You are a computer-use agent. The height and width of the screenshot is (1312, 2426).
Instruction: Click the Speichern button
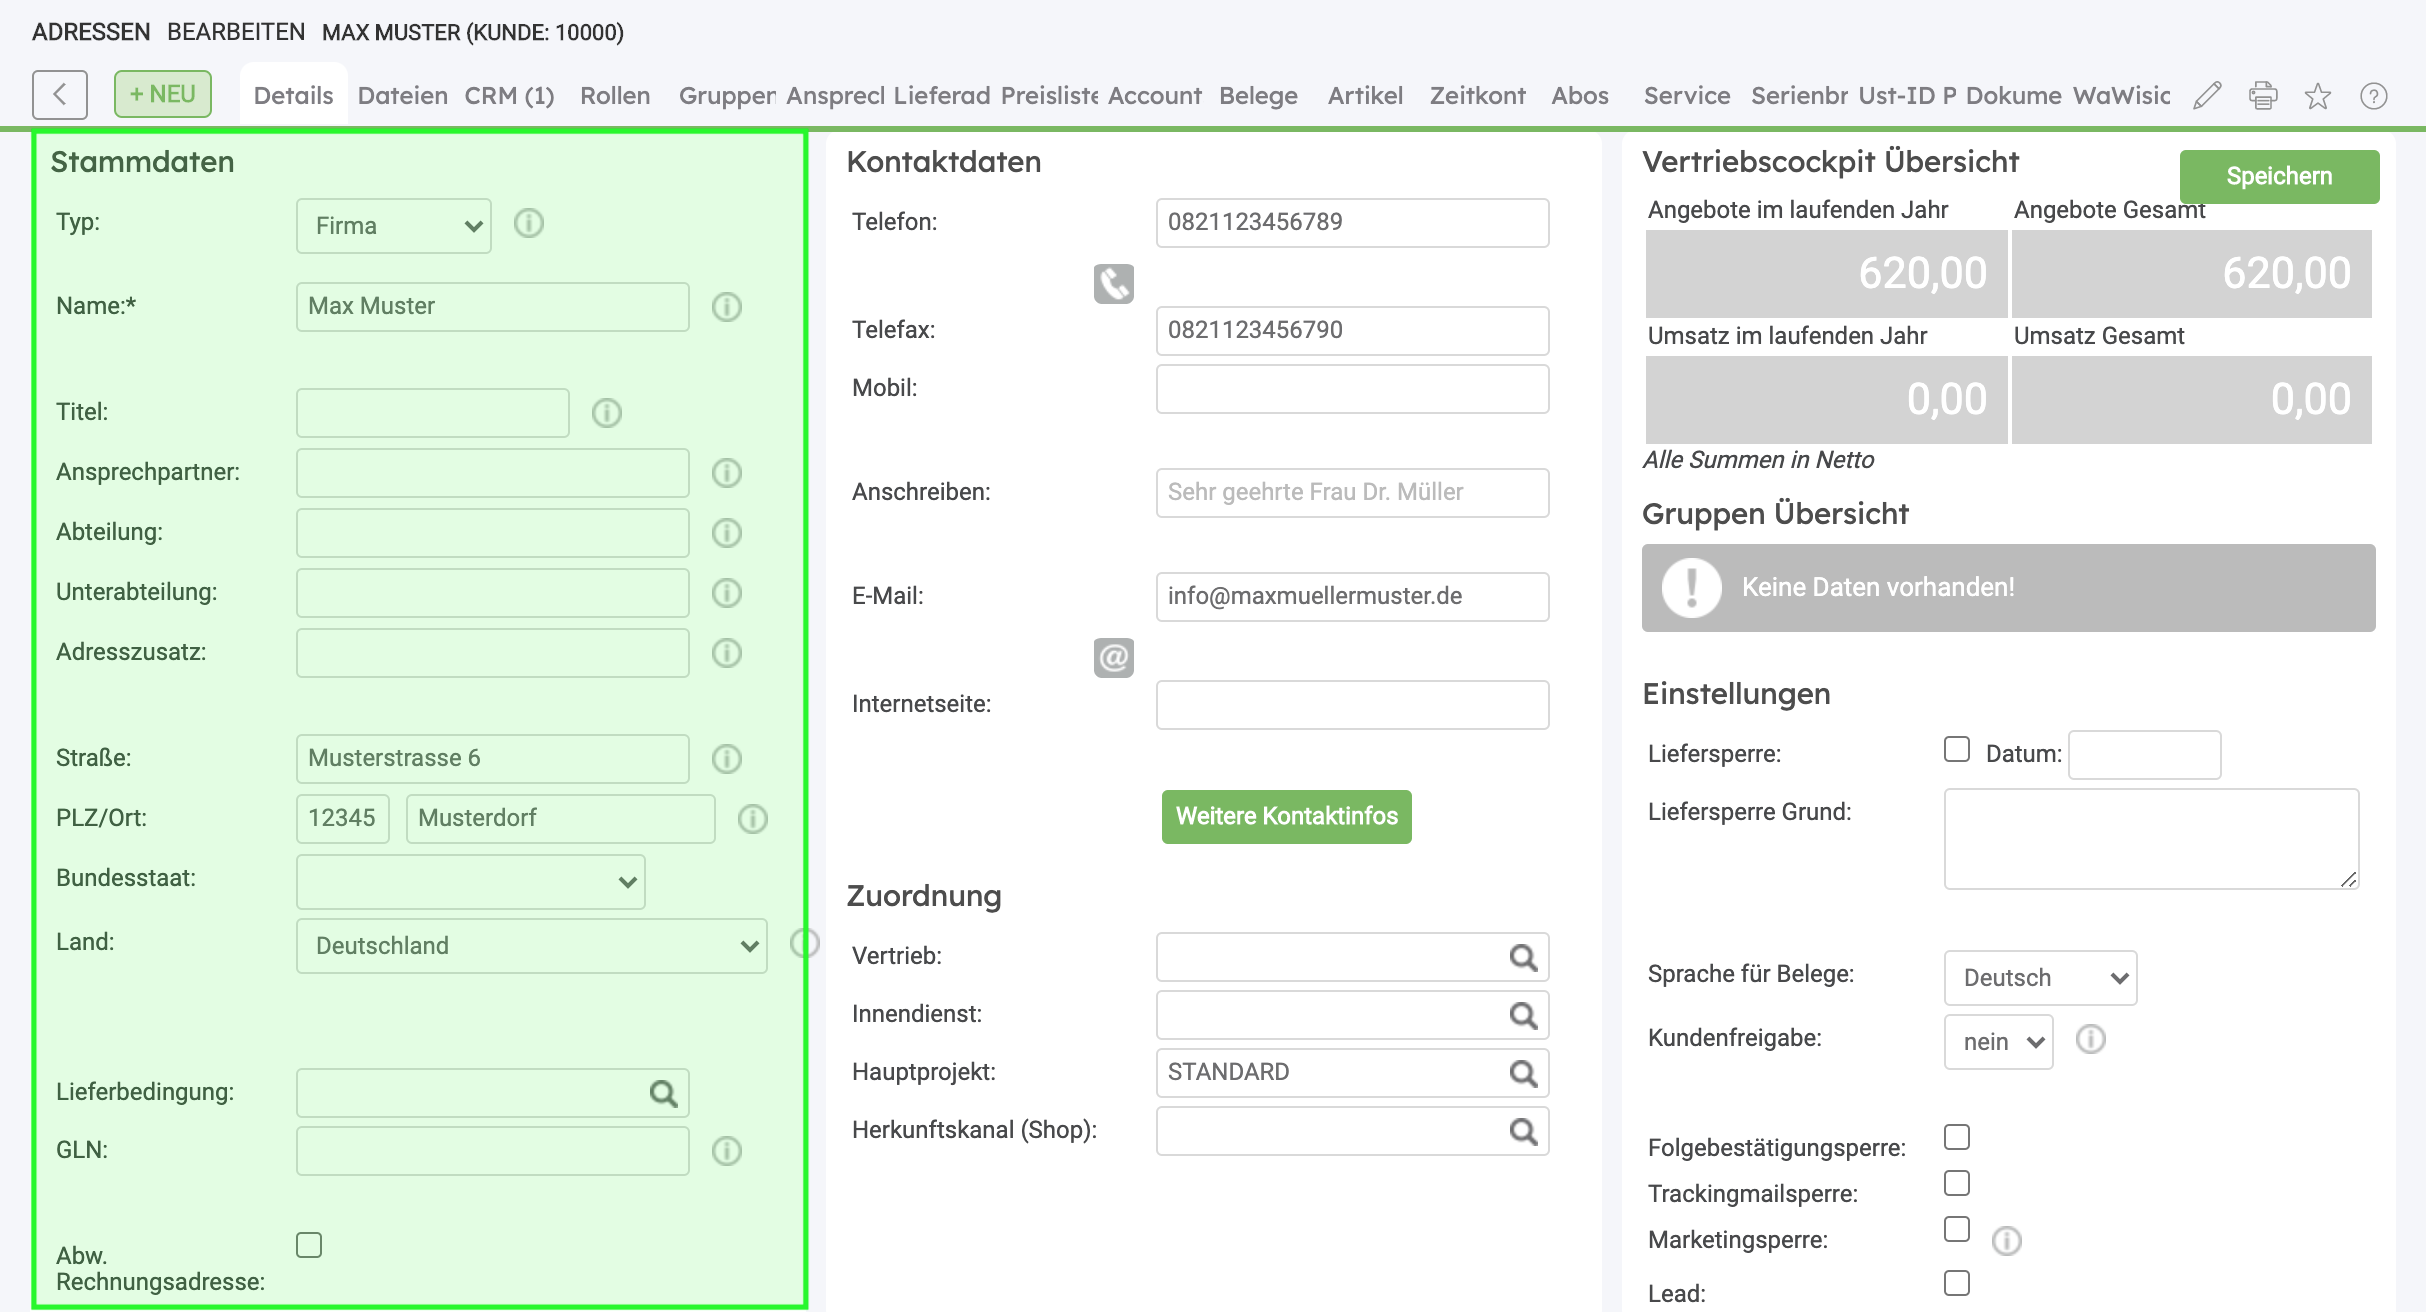2278,177
